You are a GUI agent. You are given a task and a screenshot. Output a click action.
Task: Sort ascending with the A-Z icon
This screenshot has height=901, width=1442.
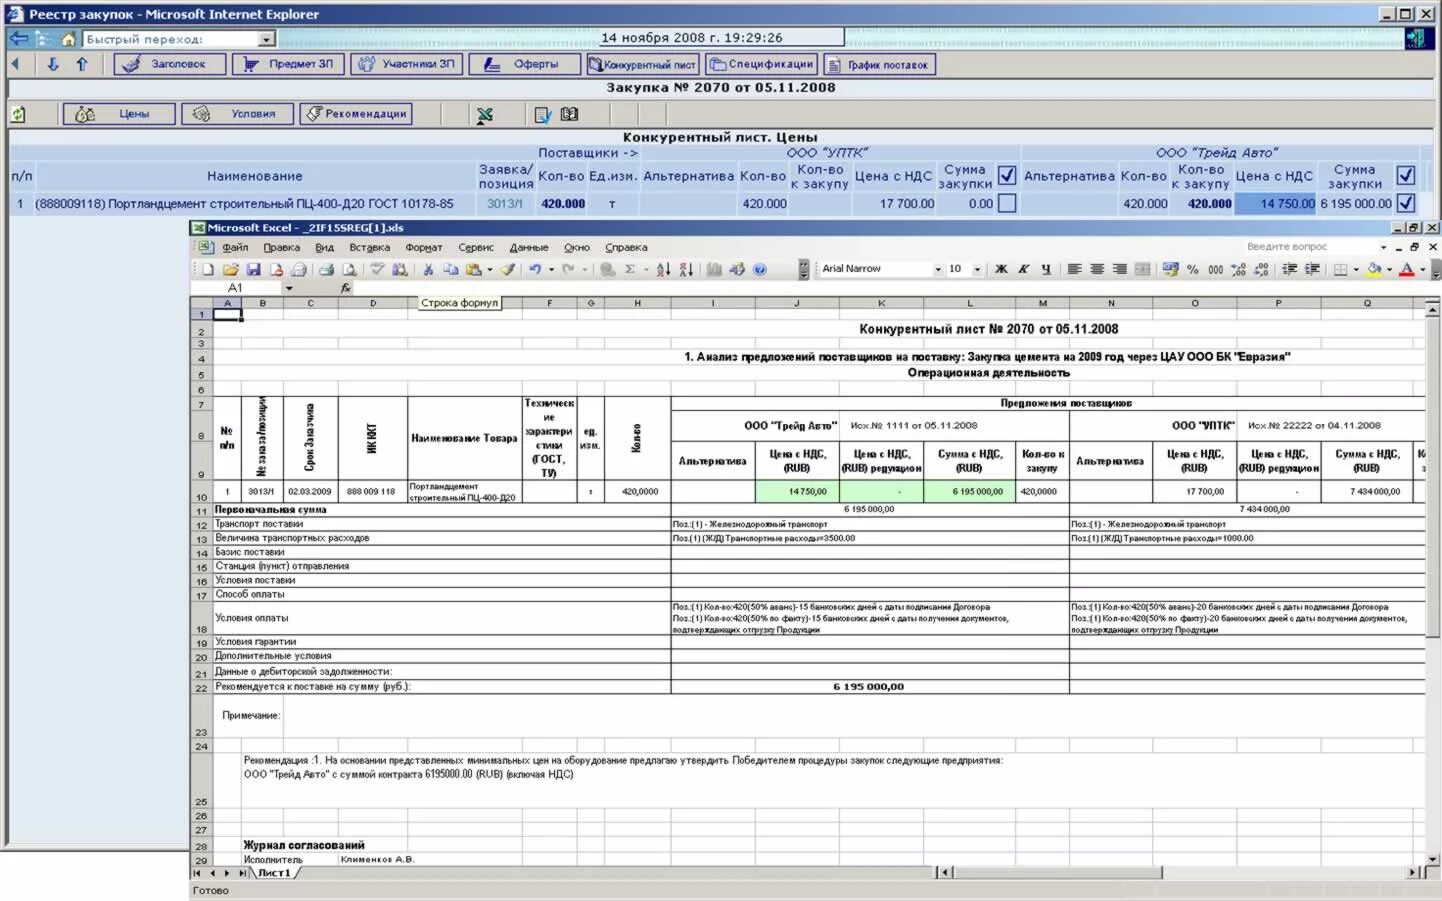tap(663, 269)
